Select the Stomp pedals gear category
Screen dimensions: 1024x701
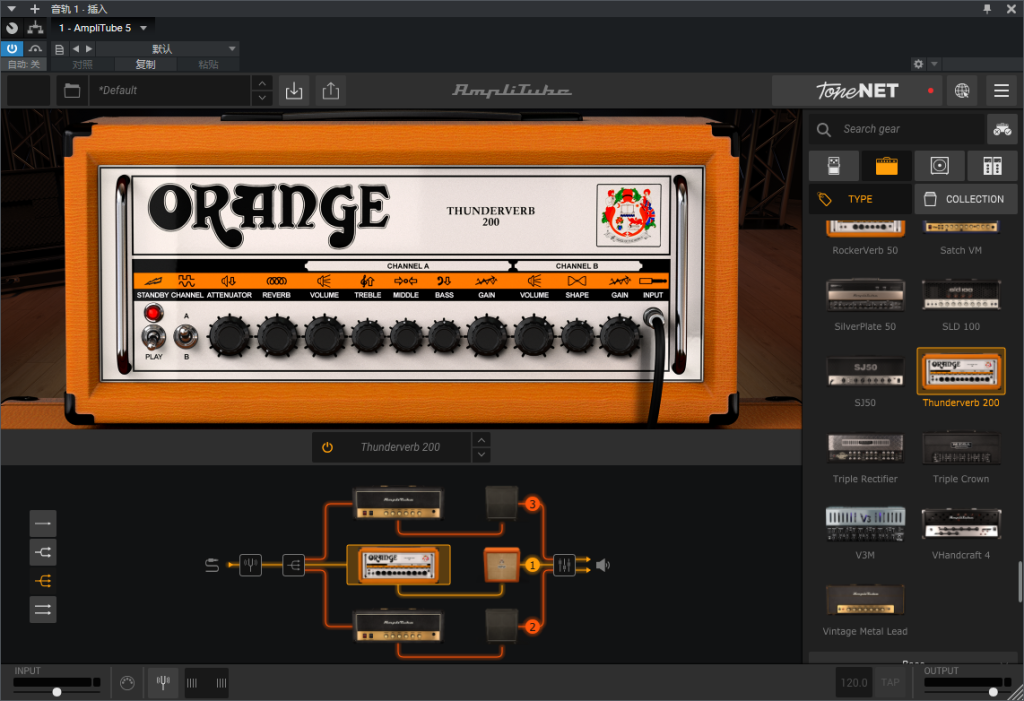[833, 166]
